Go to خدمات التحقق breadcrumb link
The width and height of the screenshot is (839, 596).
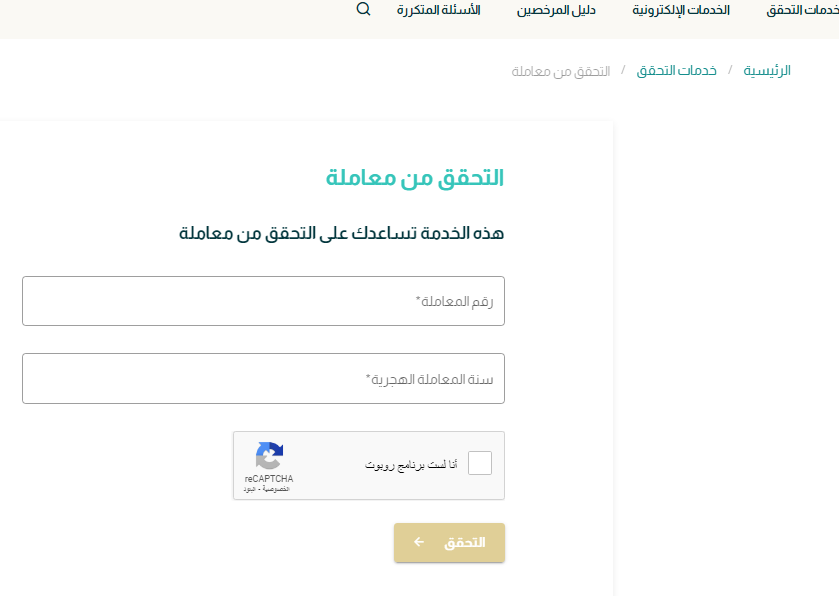[676, 71]
